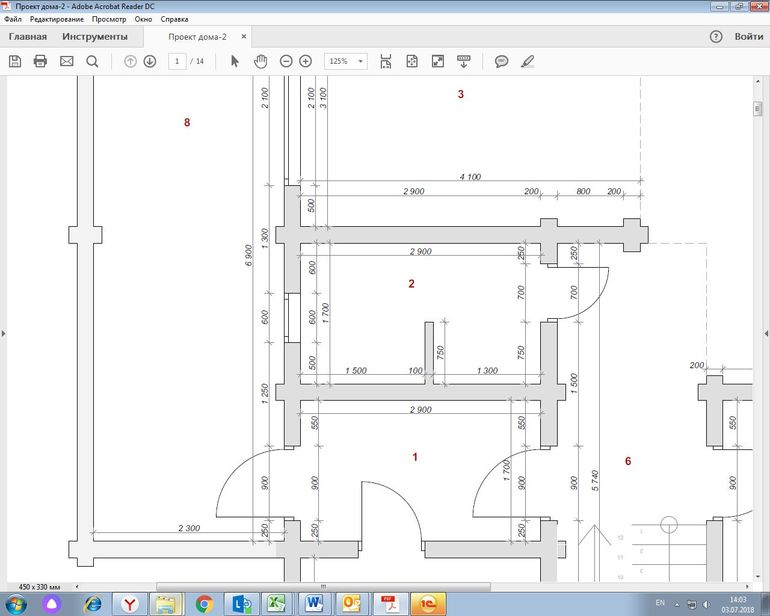Open the Редактирование menu
This screenshot has width=770, height=616.
(x=57, y=19)
